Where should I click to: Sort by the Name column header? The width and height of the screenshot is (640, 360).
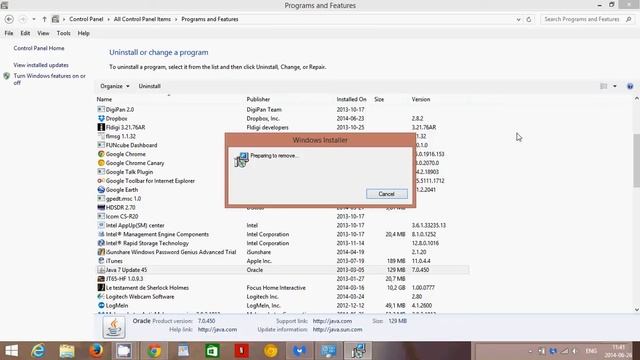click(104, 99)
